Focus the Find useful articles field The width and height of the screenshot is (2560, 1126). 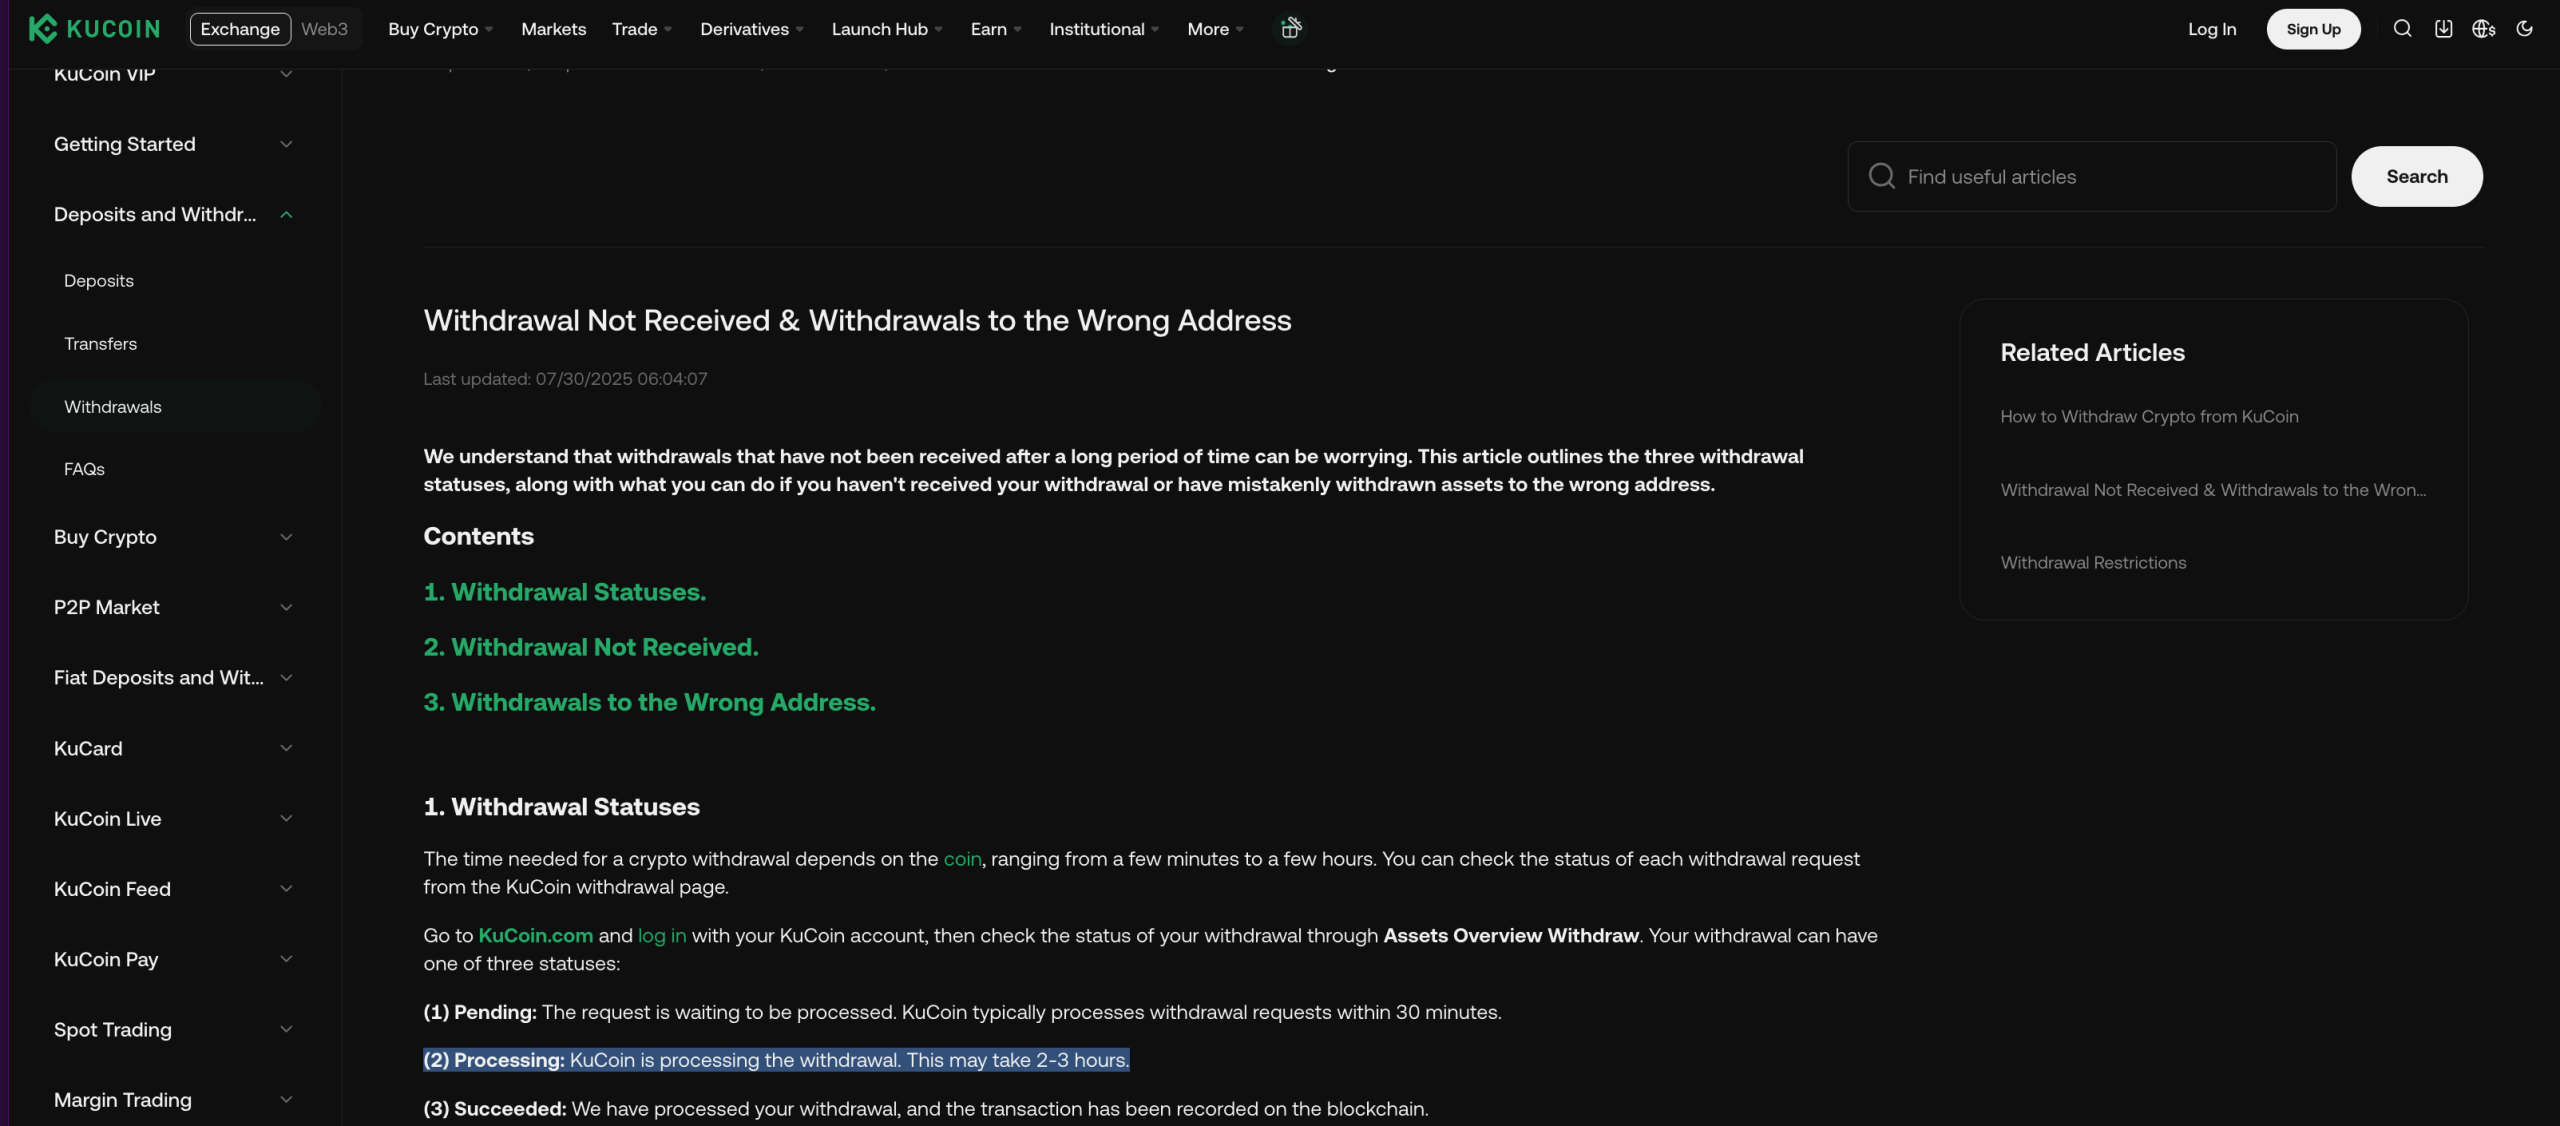(x=2092, y=176)
